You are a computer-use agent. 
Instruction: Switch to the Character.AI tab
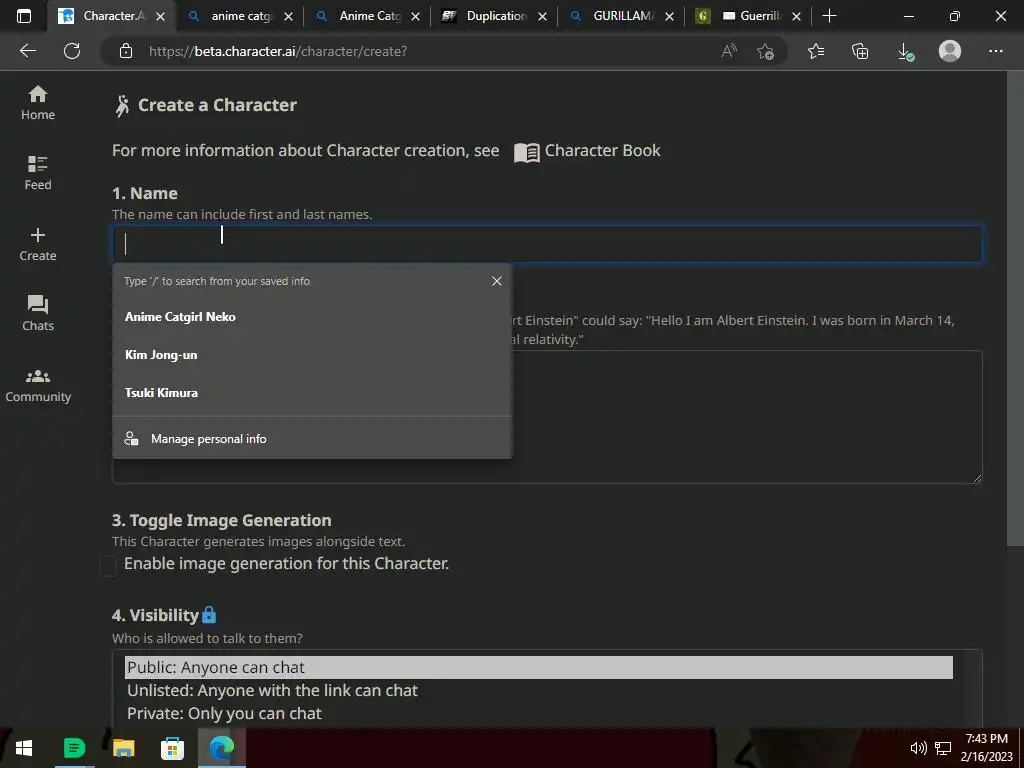pyautogui.click(x=111, y=16)
